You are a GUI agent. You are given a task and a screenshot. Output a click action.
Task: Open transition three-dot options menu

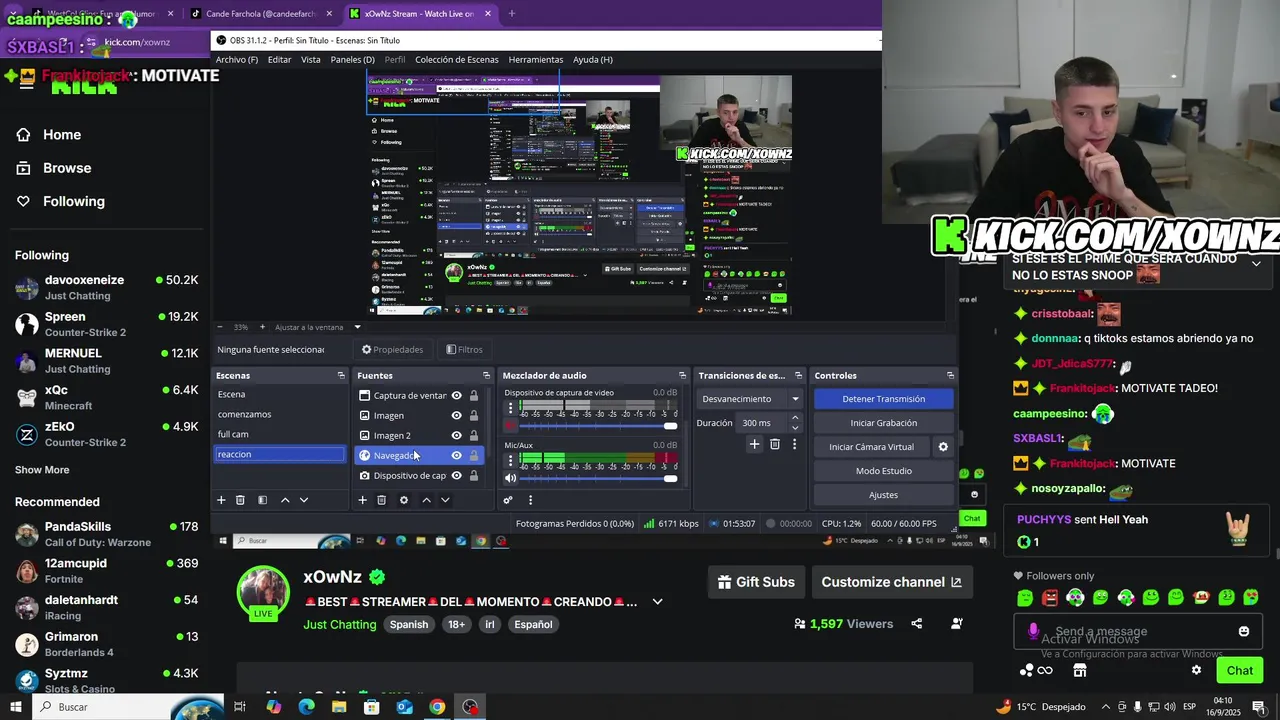pyautogui.click(x=795, y=444)
